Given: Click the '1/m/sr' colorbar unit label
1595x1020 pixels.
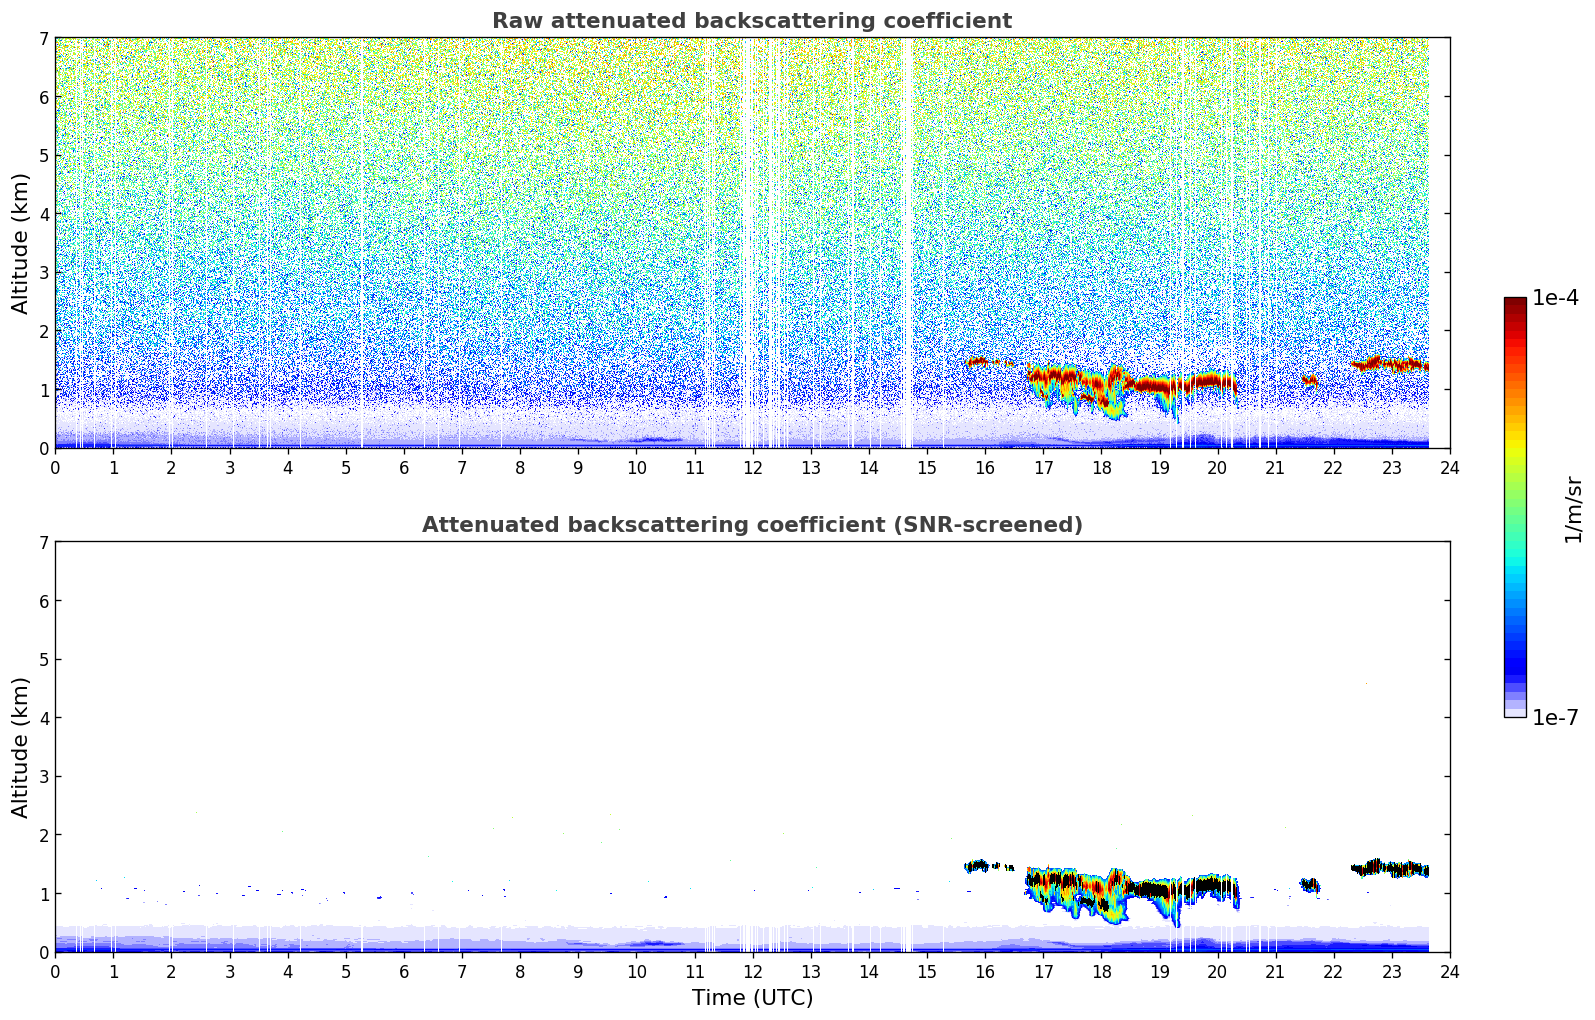Looking at the screenshot, I should click(x=1573, y=509).
